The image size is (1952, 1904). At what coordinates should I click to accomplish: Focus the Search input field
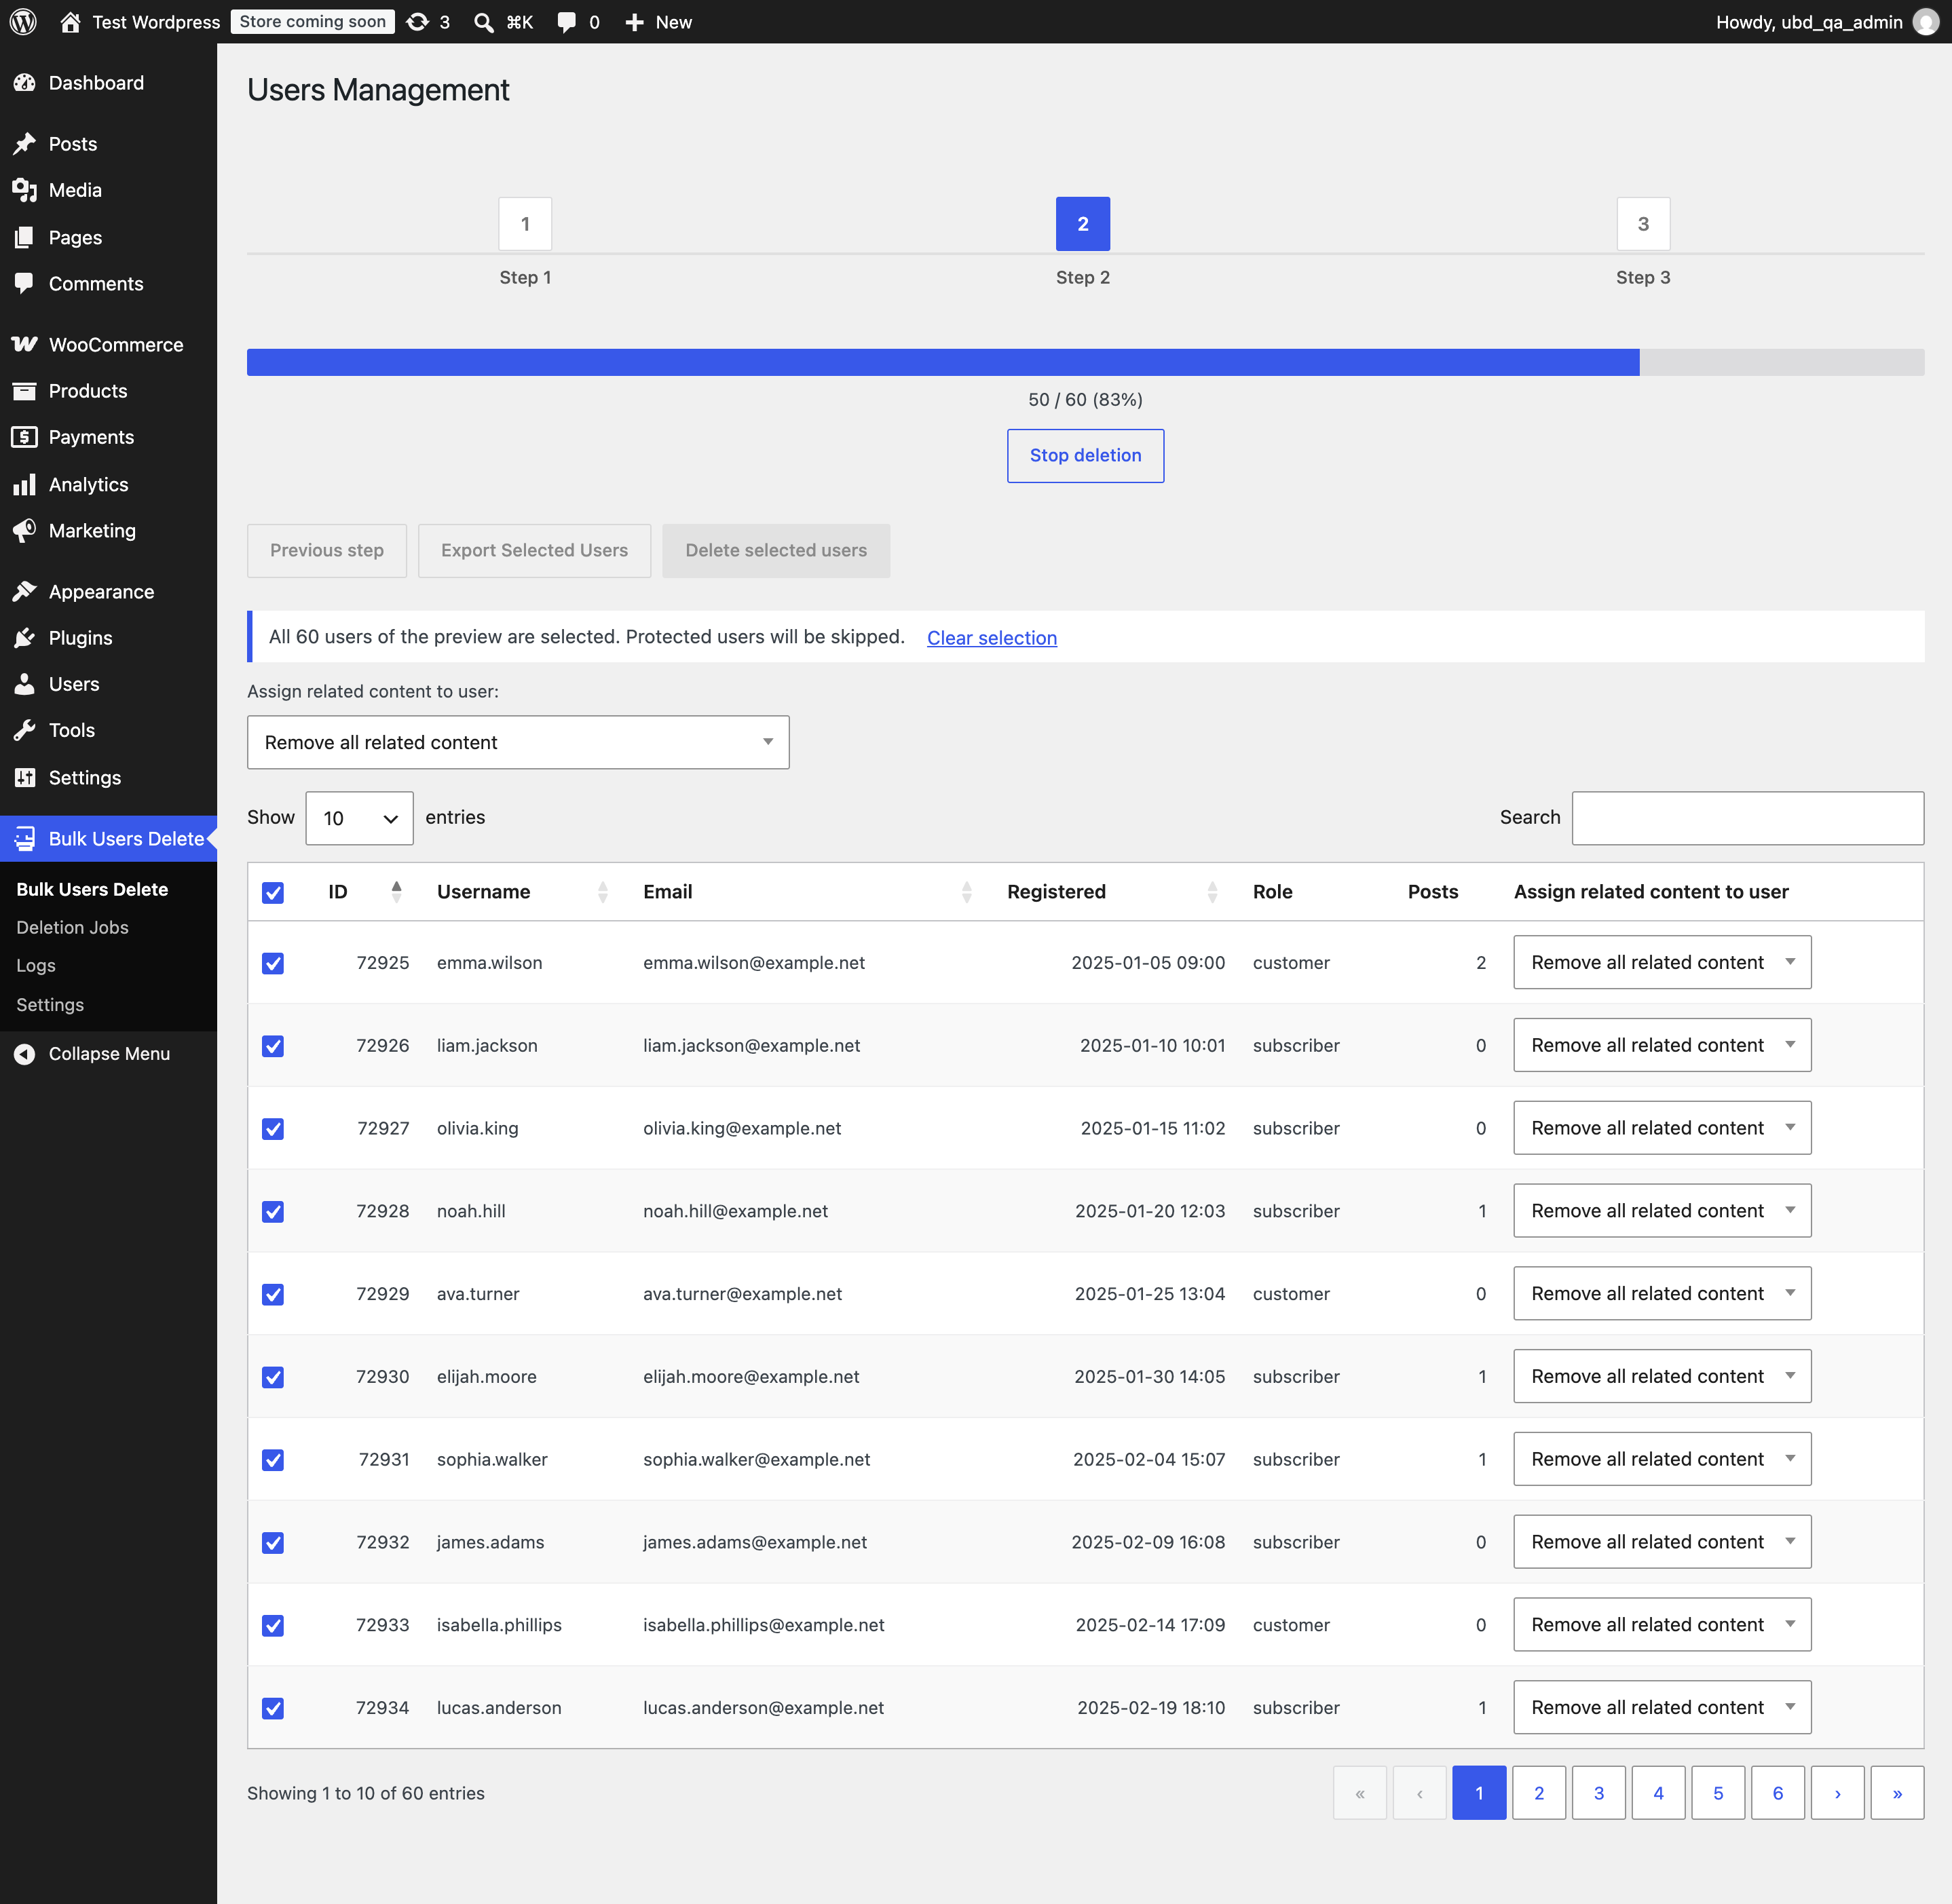click(1747, 818)
